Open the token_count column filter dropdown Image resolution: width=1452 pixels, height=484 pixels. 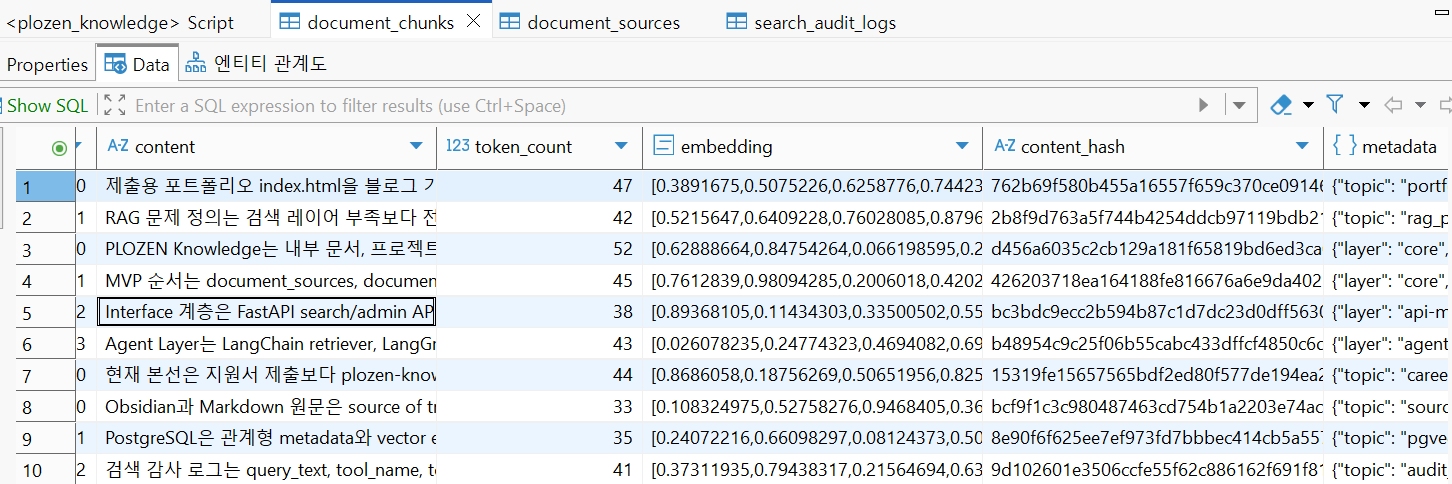point(623,147)
